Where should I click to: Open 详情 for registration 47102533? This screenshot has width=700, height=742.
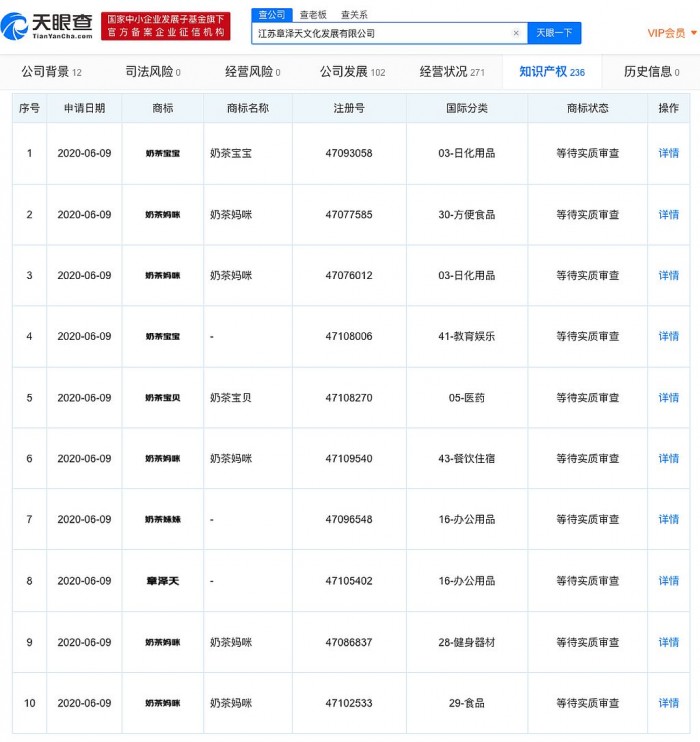point(668,703)
